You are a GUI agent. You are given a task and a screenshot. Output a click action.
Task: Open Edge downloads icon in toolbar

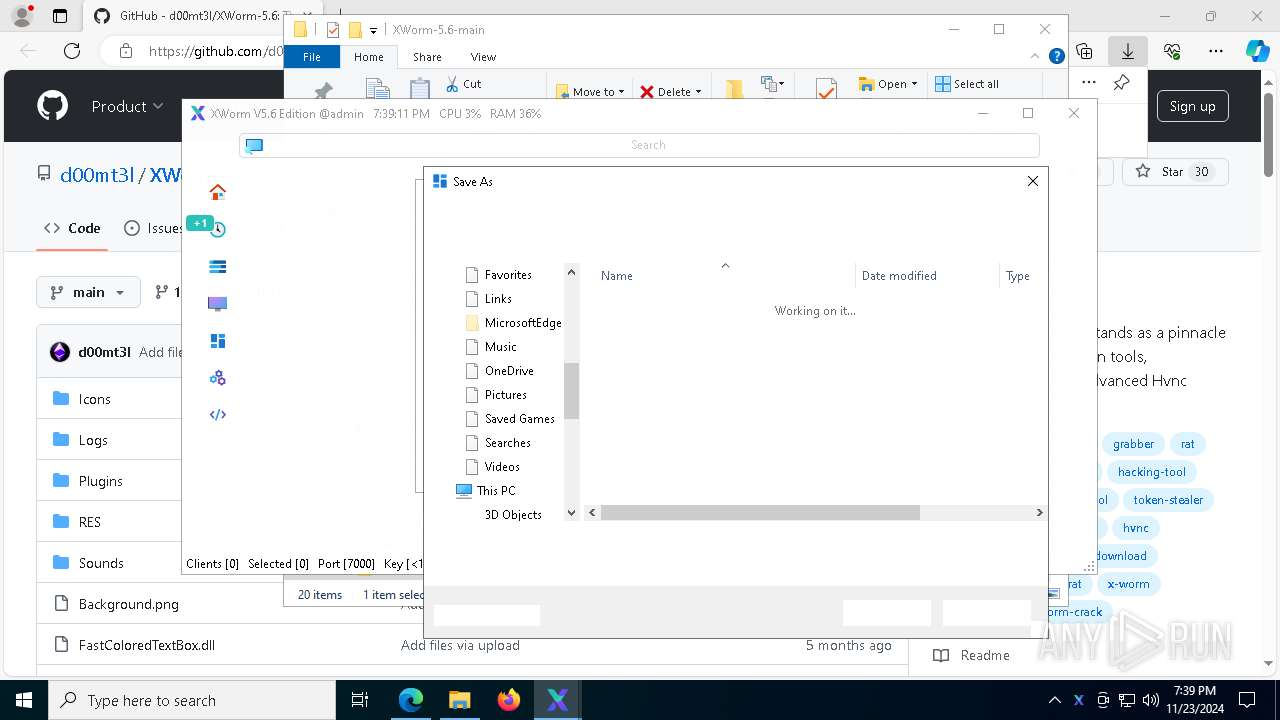pyautogui.click(x=1127, y=51)
